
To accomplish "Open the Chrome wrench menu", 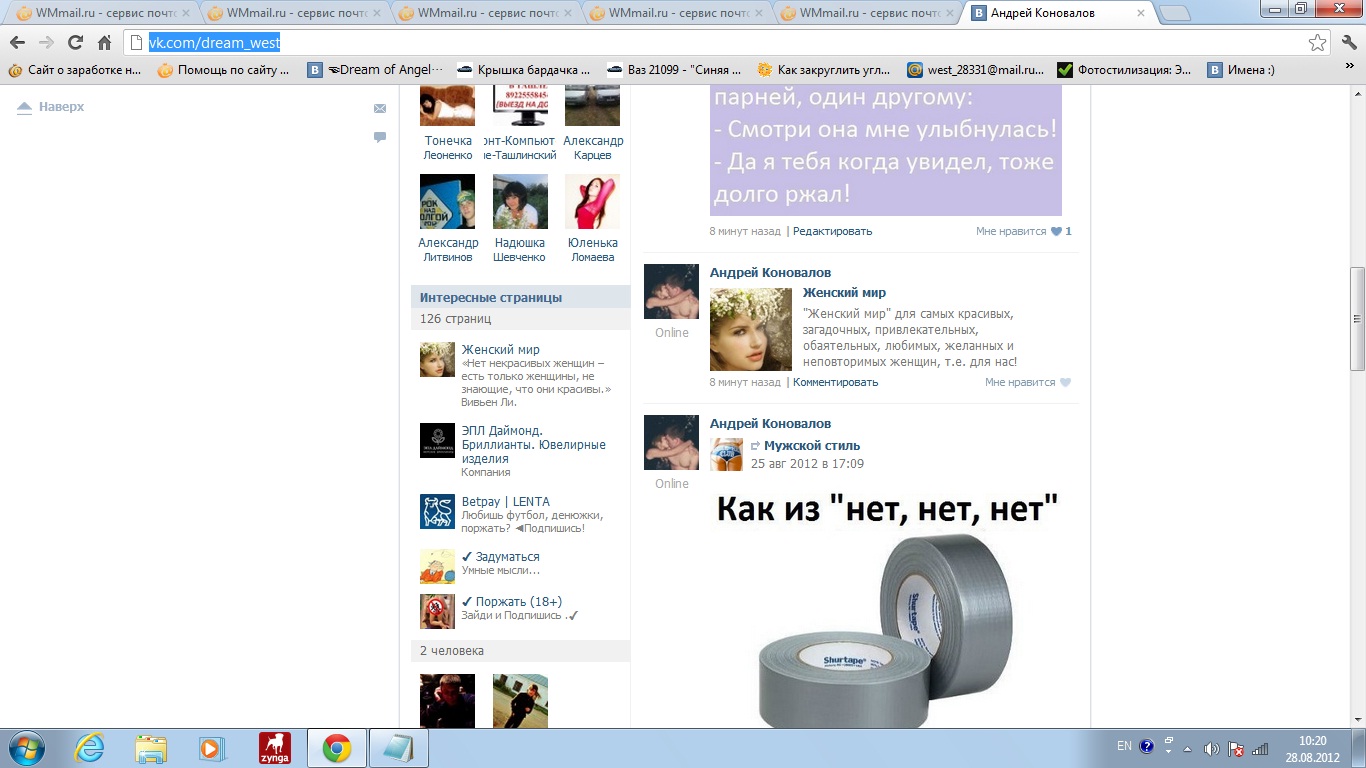I will [x=1348, y=43].
